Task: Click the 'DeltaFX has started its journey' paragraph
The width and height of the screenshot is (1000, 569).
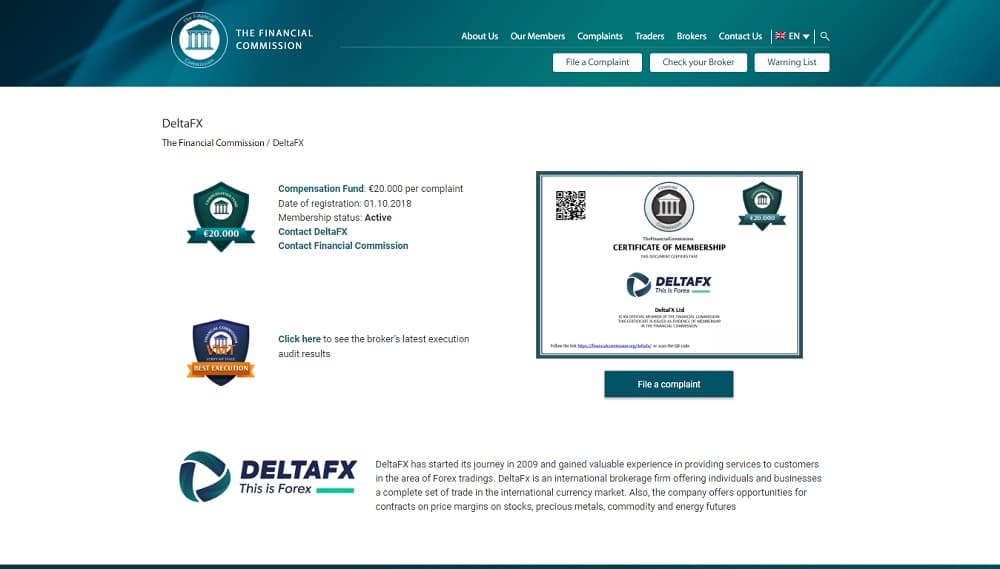Action: (x=598, y=485)
